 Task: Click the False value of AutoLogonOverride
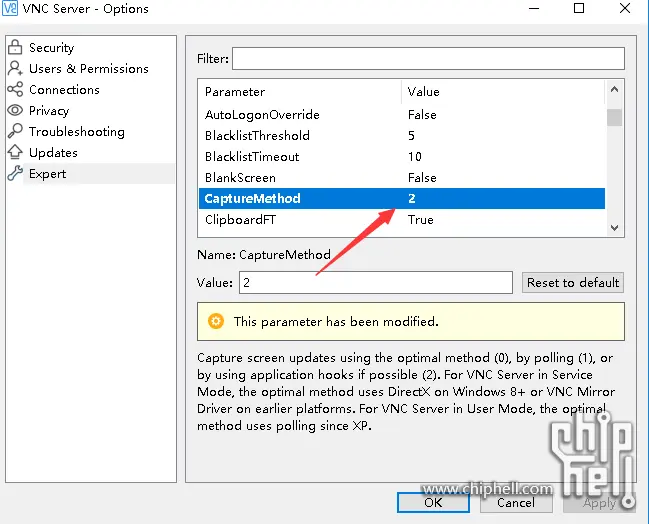click(x=422, y=115)
